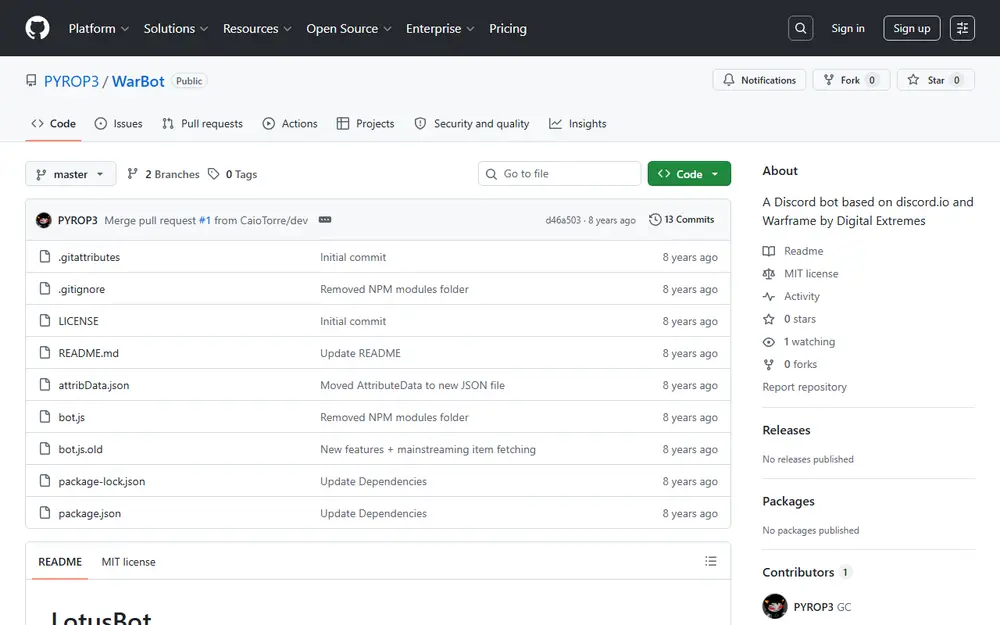
Task: Open attribData.json file
Action: coord(94,385)
